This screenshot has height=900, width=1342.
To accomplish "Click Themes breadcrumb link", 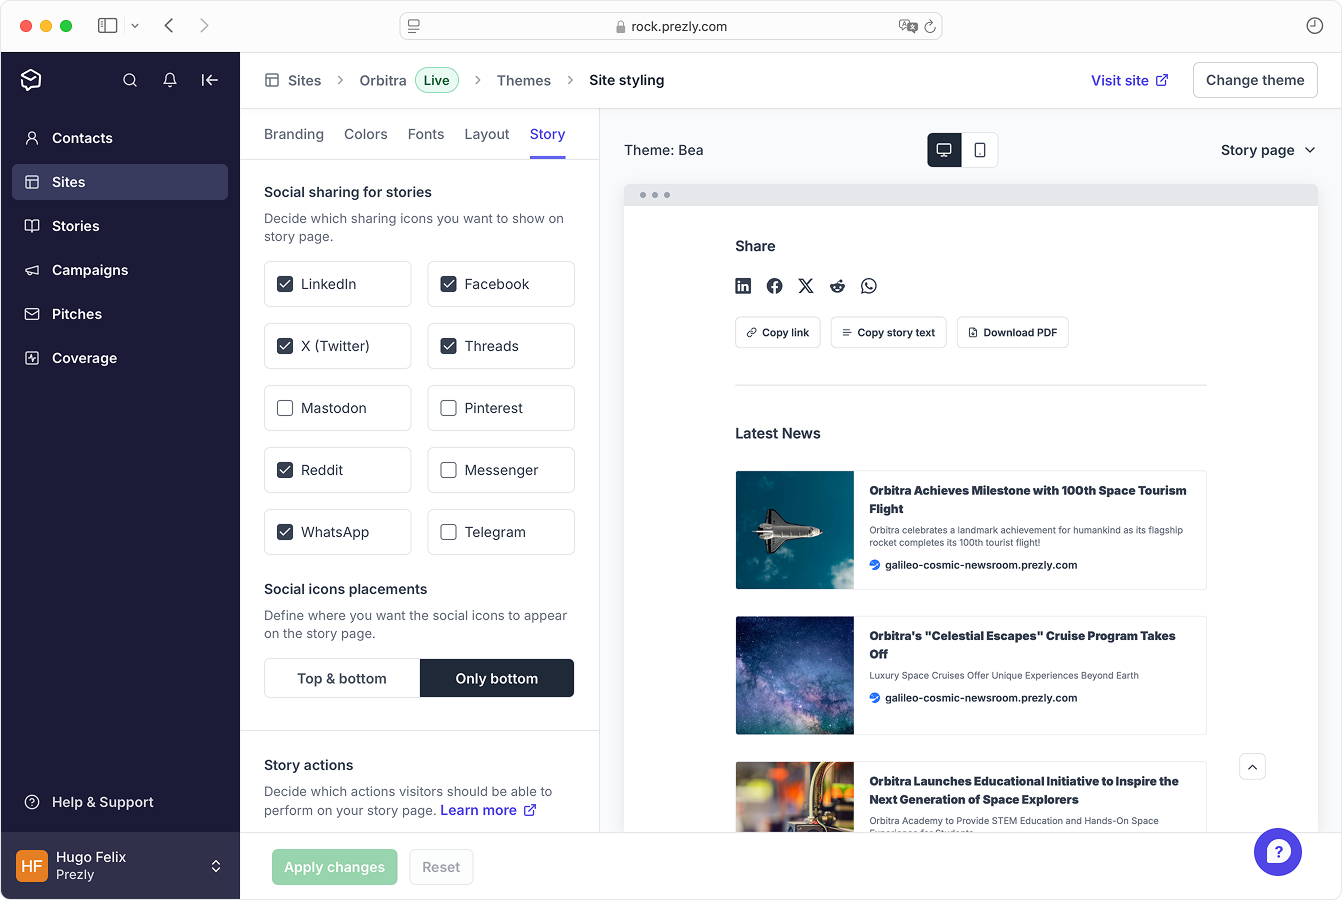I will [x=524, y=80].
